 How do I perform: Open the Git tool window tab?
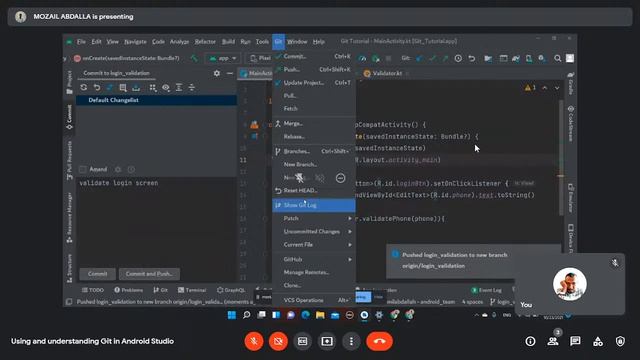pos(160,290)
